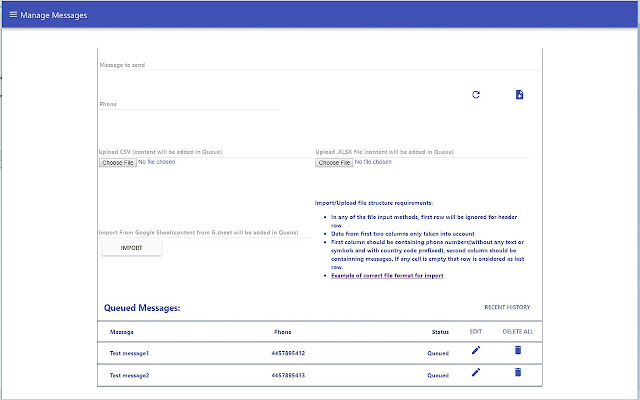The image size is (640, 400).
Task: Edit the Test message1 entry
Action: click(476, 350)
